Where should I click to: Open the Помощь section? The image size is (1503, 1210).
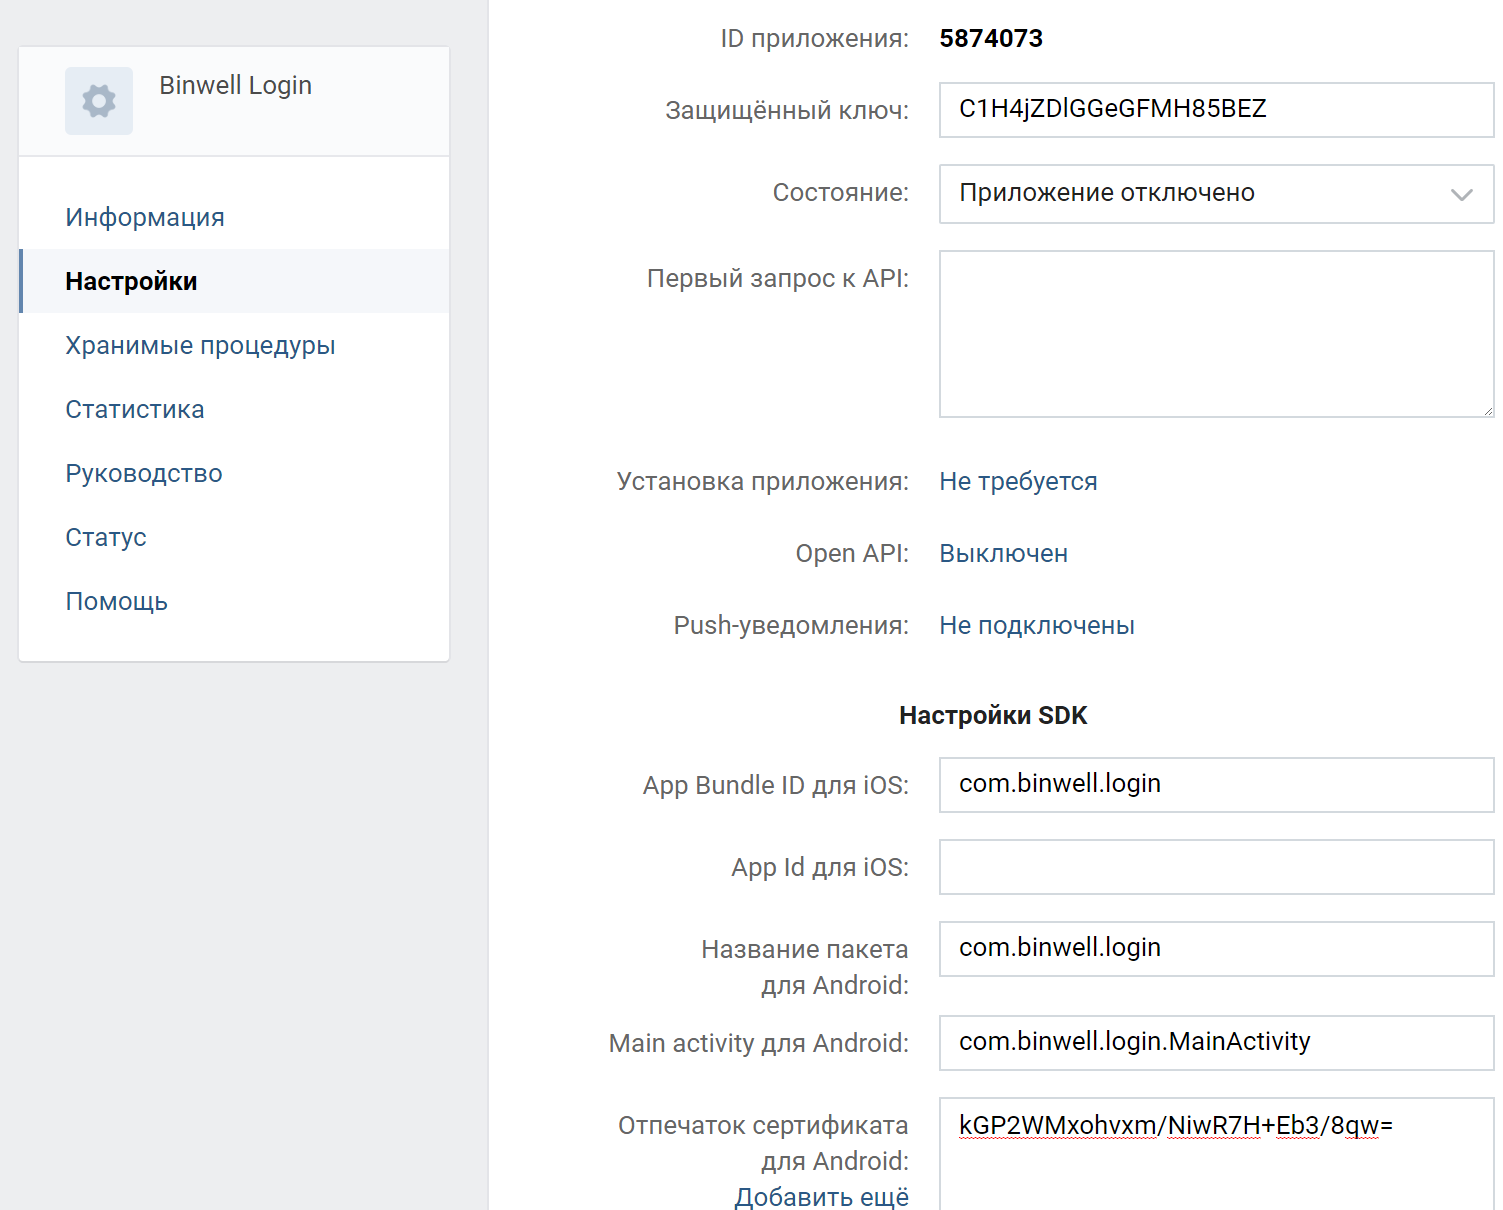click(x=116, y=600)
